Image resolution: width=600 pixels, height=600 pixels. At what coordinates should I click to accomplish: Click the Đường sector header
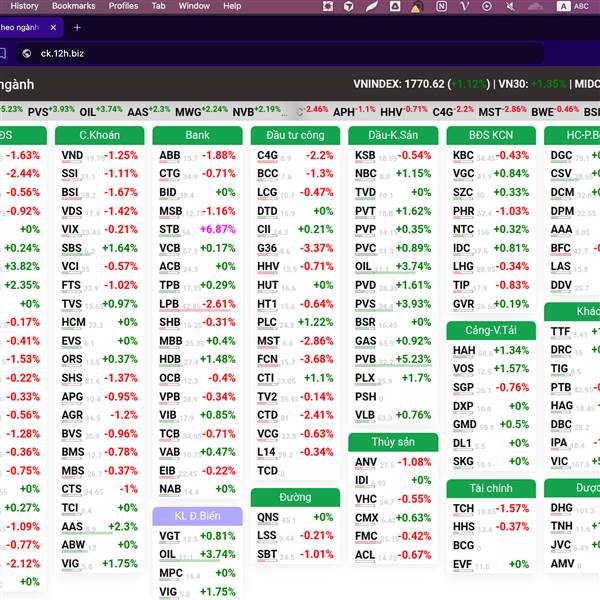tap(295, 497)
